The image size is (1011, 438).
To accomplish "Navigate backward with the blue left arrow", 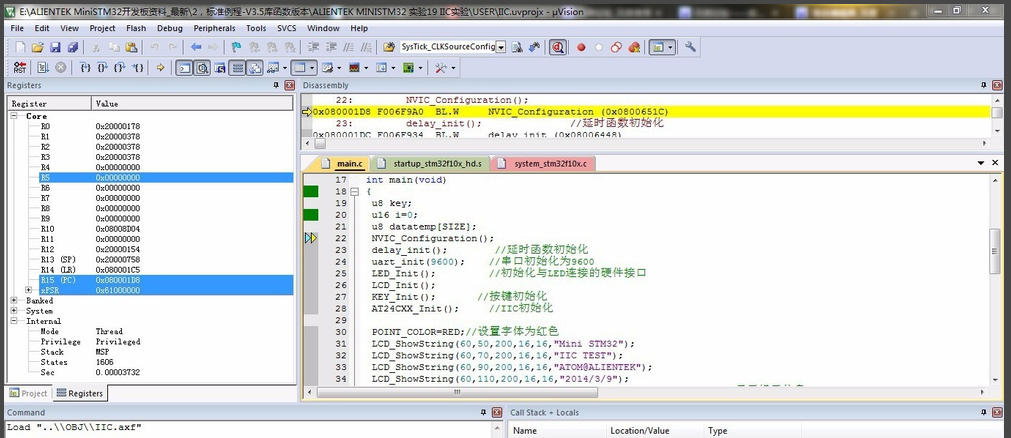I will coord(196,47).
